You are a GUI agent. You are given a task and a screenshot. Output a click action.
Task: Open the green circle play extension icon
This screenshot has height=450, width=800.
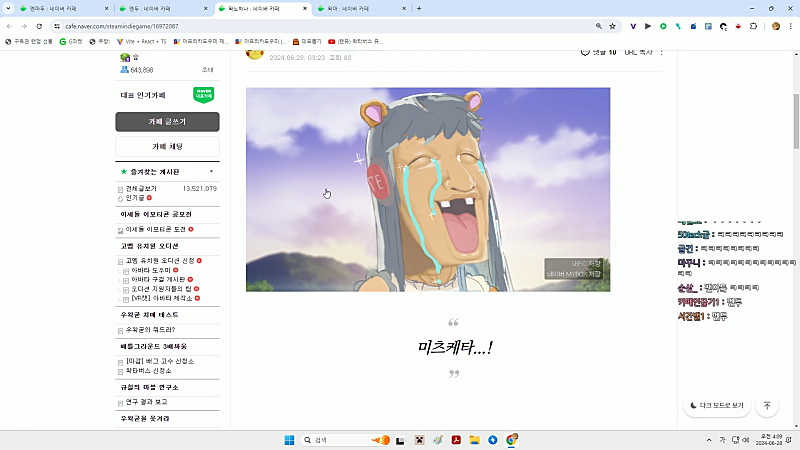[663, 26]
